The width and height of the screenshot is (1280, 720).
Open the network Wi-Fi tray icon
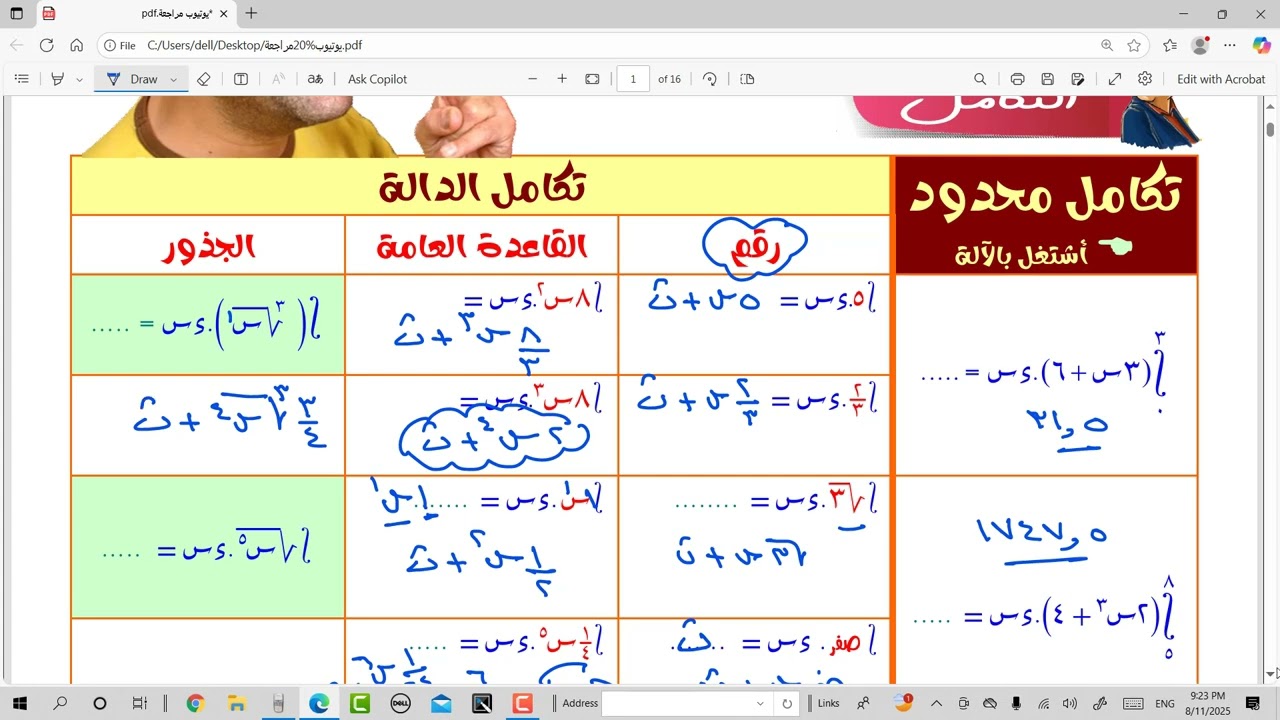(x=1043, y=703)
